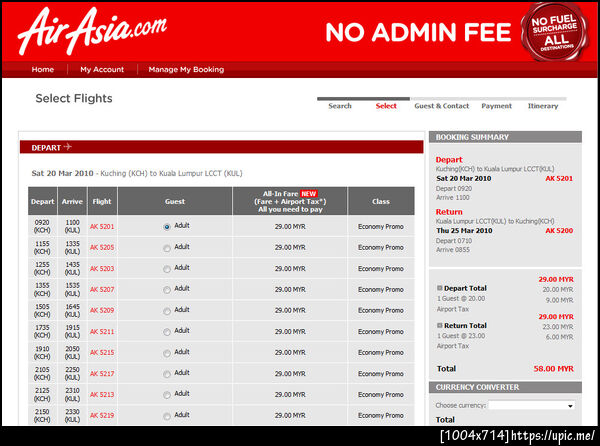Click 'Thu 25 Mar 2010' return date

[x=464, y=231]
